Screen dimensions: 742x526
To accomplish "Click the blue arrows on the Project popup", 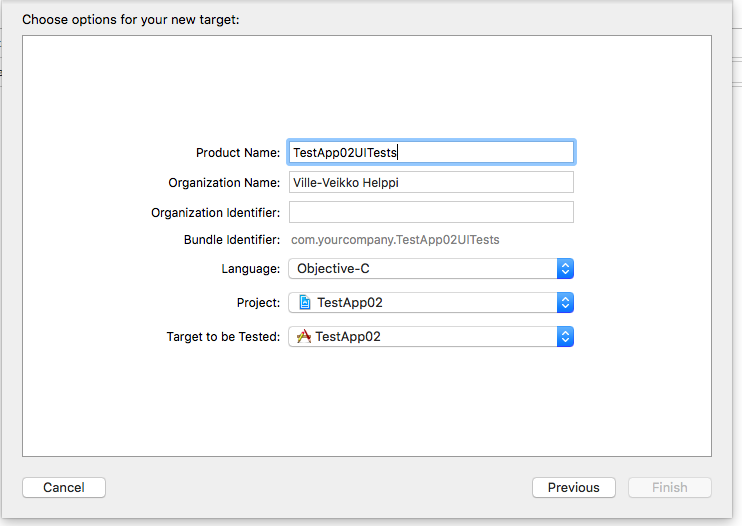I will 565,303.
